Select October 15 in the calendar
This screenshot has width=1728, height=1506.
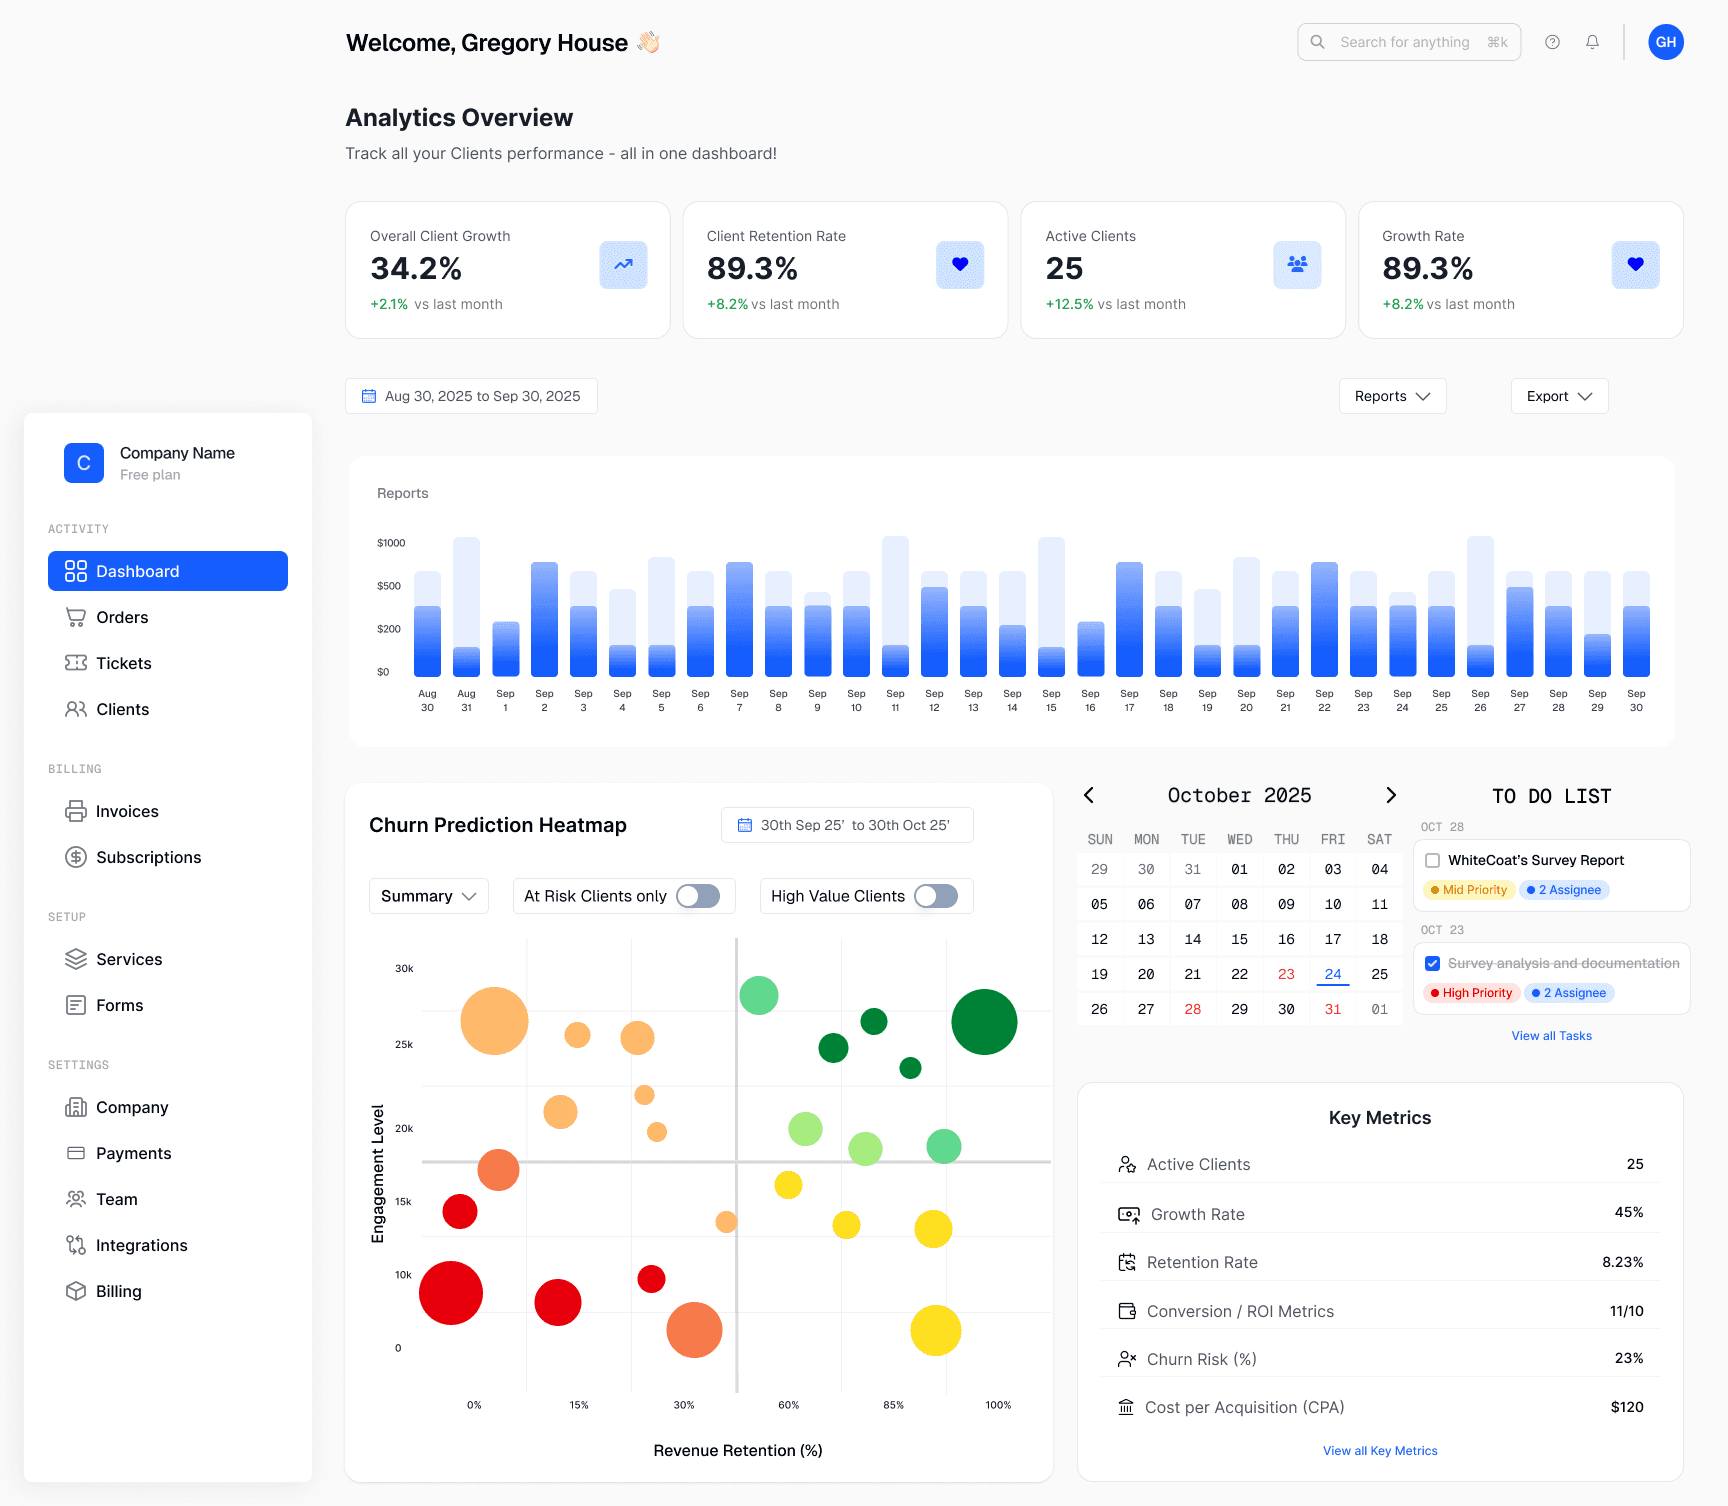point(1239,939)
